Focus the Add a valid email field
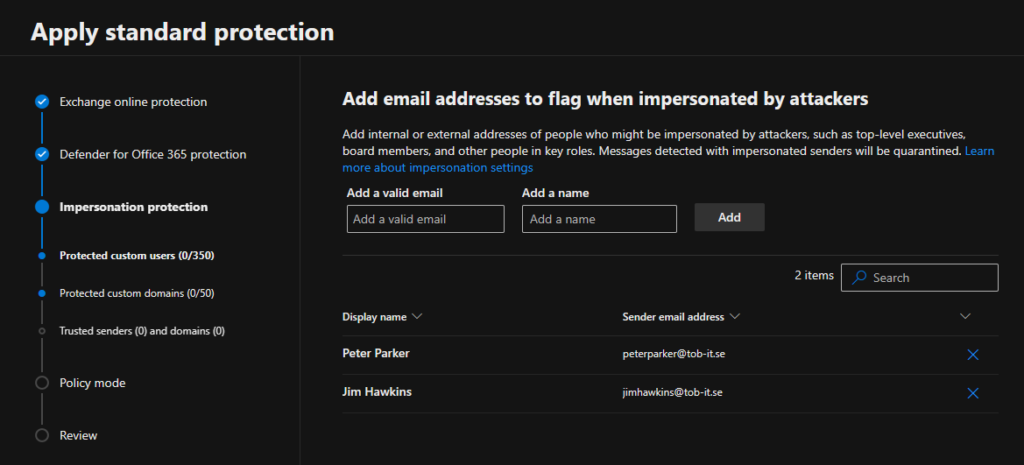Image resolution: width=1024 pixels, height=465 pixels. (x=425, y=219)
